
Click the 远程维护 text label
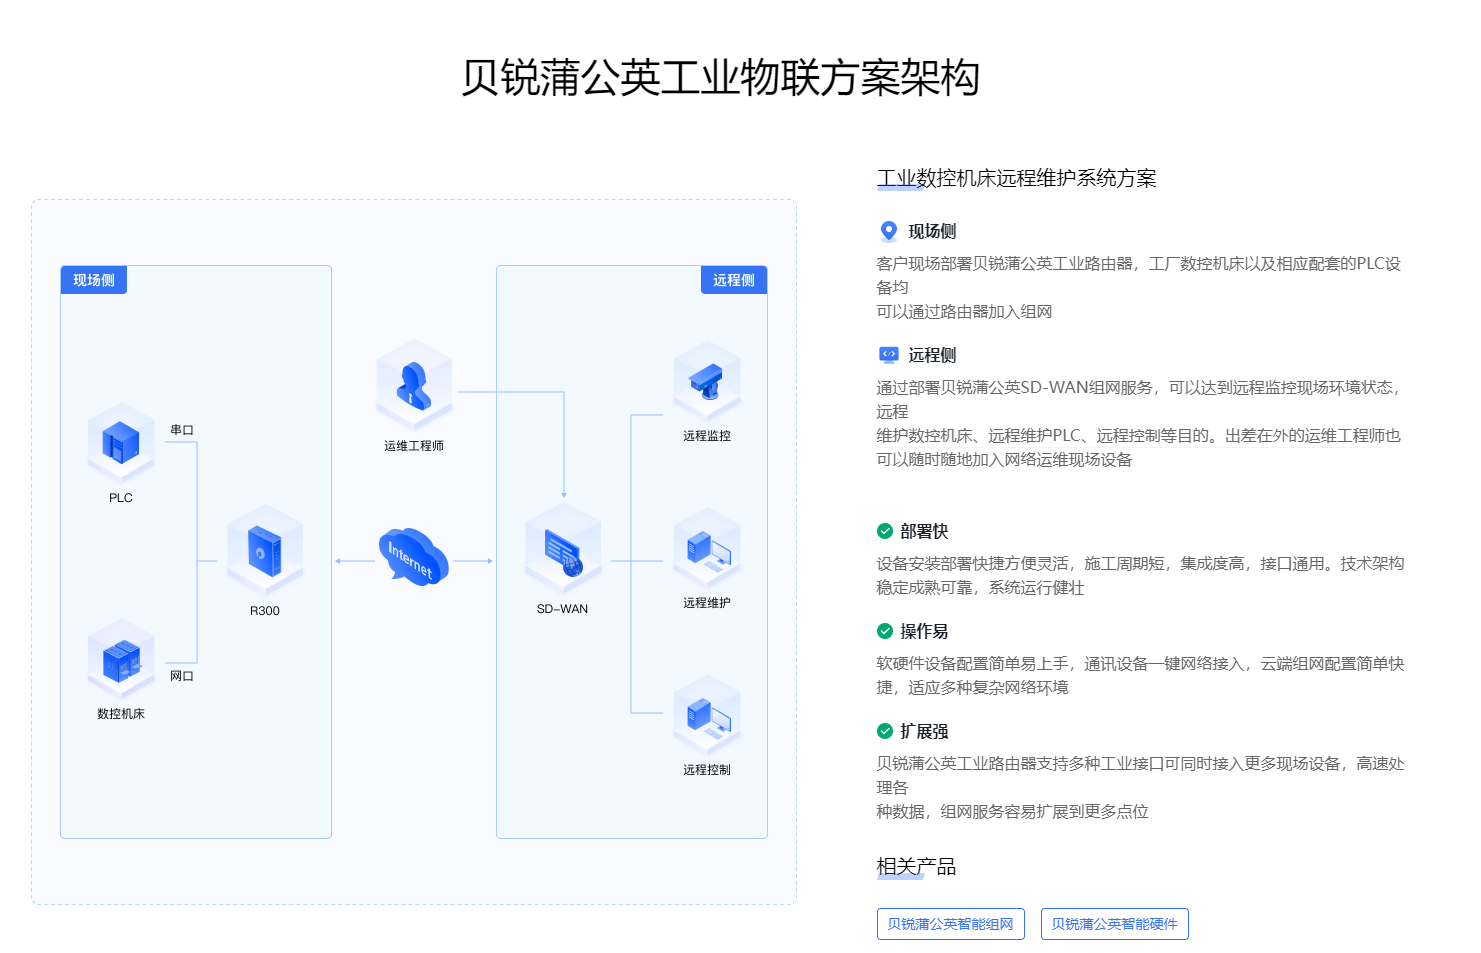[x=707, y=603]
